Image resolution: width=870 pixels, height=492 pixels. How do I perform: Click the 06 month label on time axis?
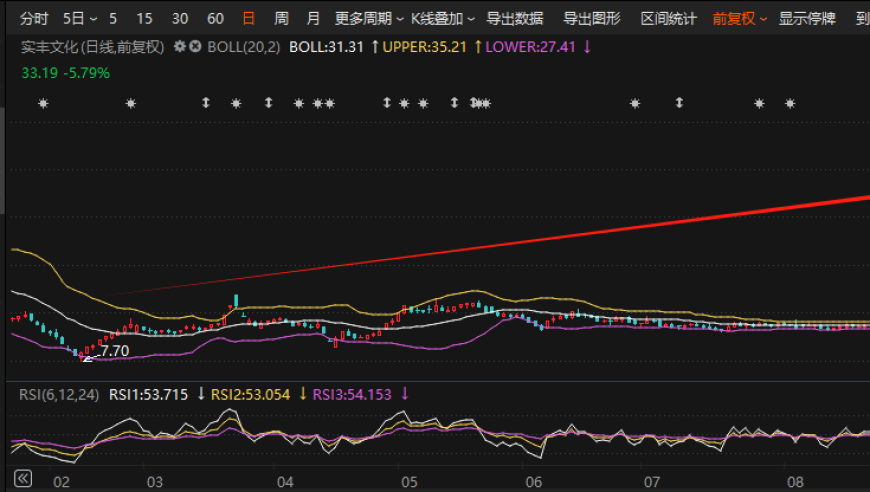pyautogui.click(x=534, y=482)
